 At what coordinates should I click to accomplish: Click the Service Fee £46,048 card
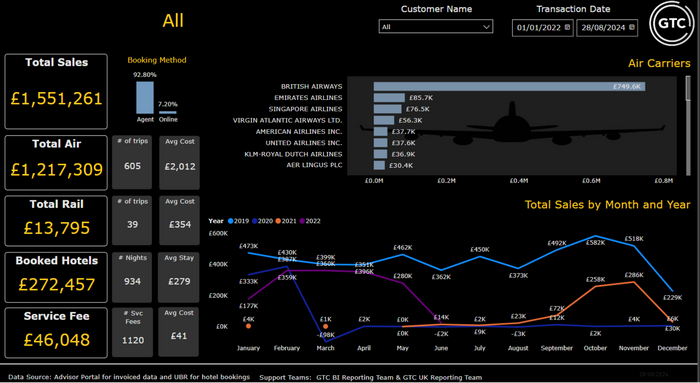(x=56, y=333)
